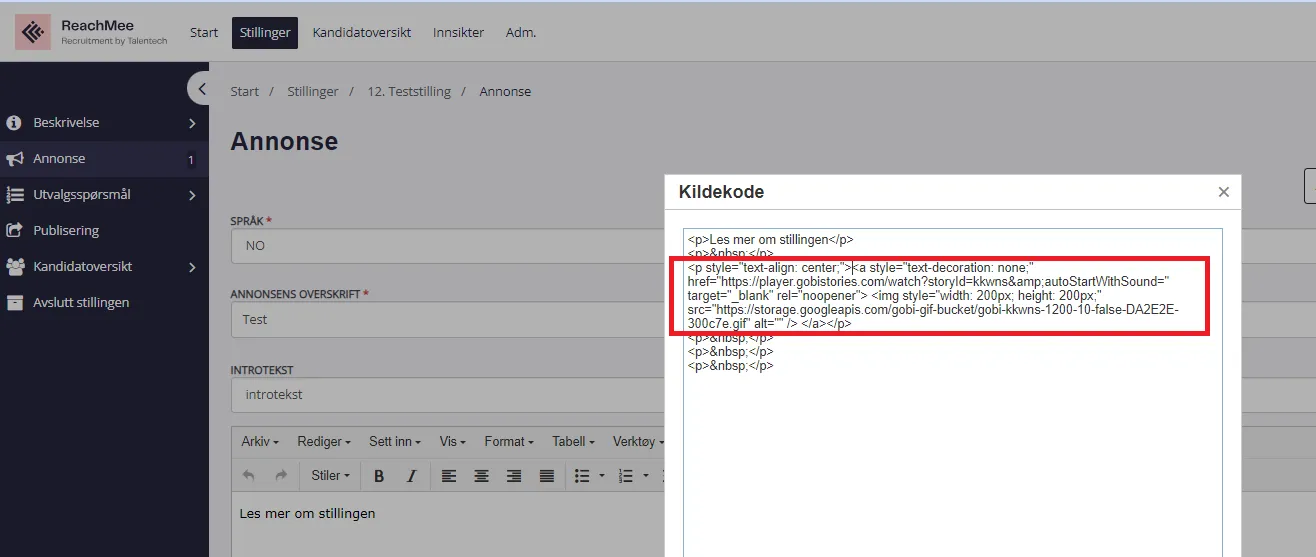Open the Sett inn editor menu
Image resolution: width=1316 pixels, height=557 pixels.
394,441
